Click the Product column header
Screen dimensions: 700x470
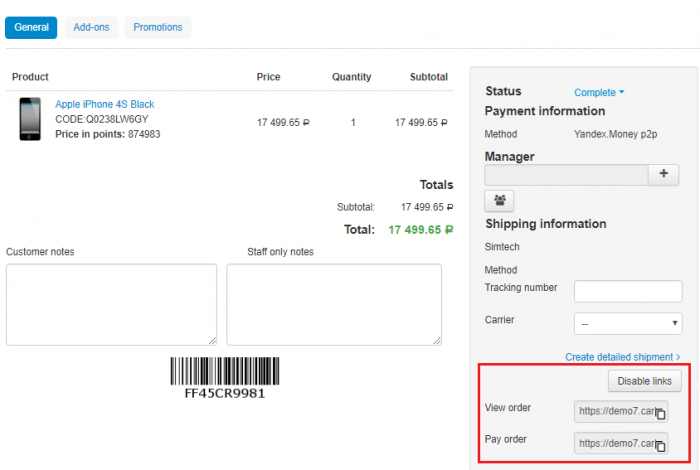click(x=30, y=77)
